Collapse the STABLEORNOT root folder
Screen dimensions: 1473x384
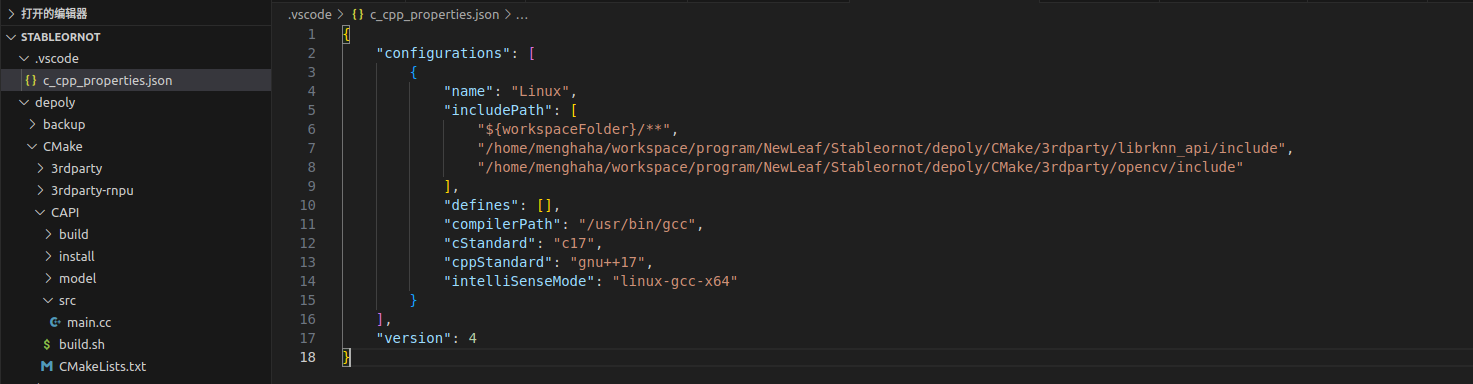pos(11,37)
